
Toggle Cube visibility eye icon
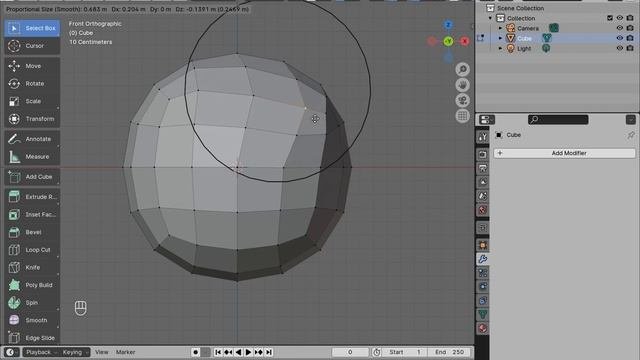620,38
